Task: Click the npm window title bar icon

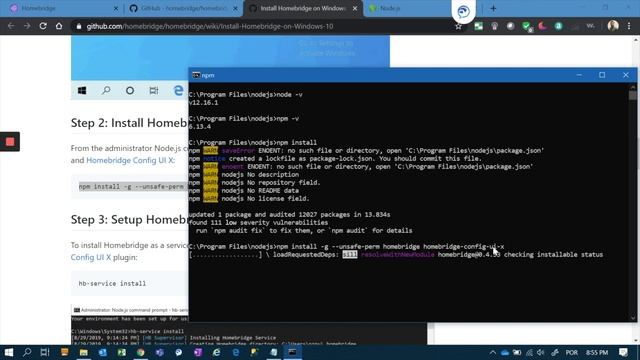Action: [x=196, y=75]
